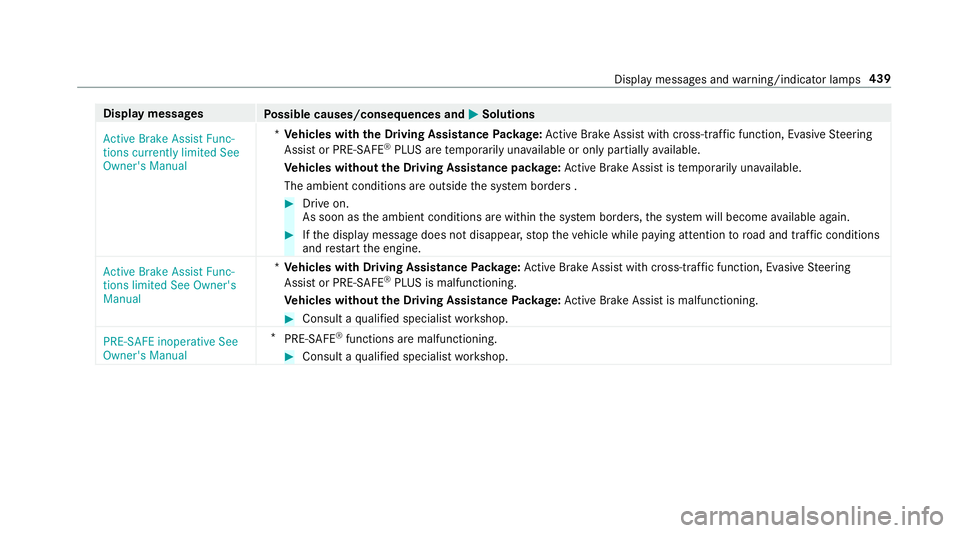Click the 'Drive on.' instruction text
This screenshot has width=960, height=533.
326,204
